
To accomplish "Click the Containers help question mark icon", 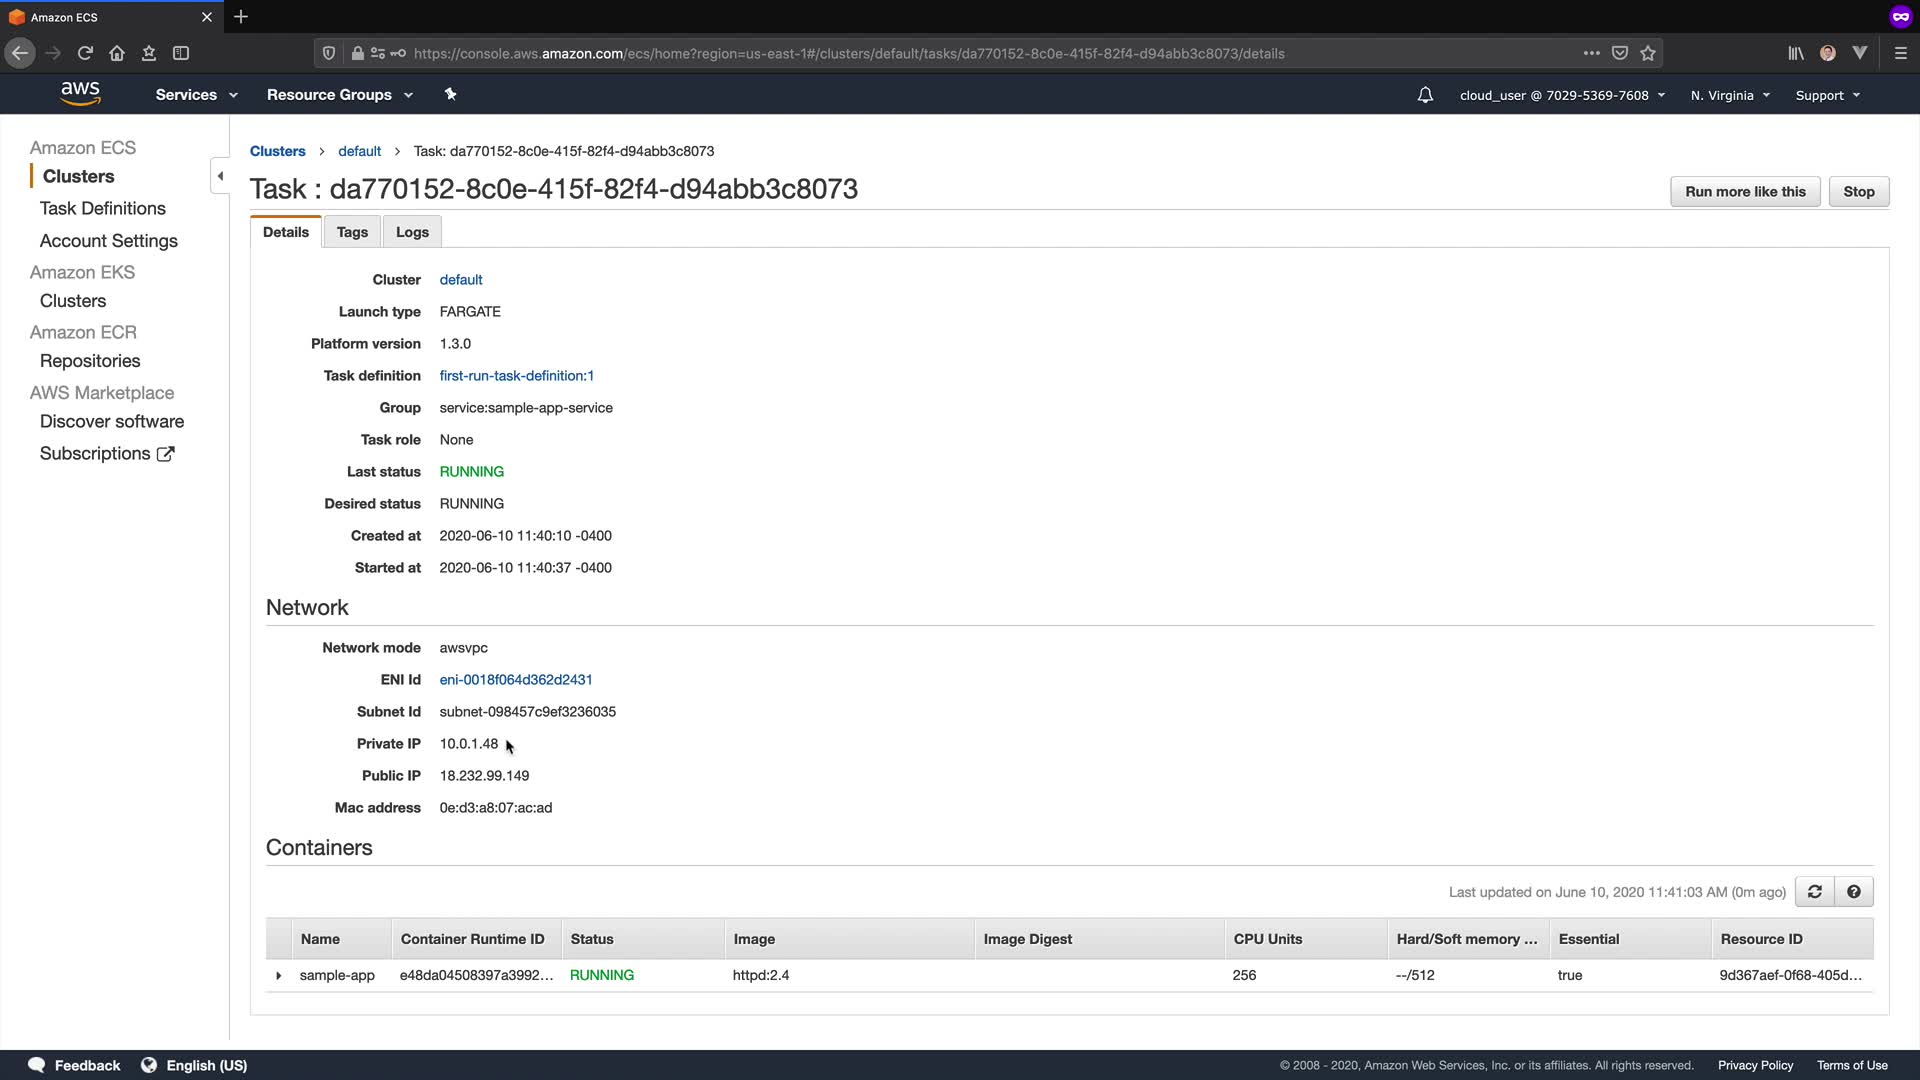I will coord(1854,892).
